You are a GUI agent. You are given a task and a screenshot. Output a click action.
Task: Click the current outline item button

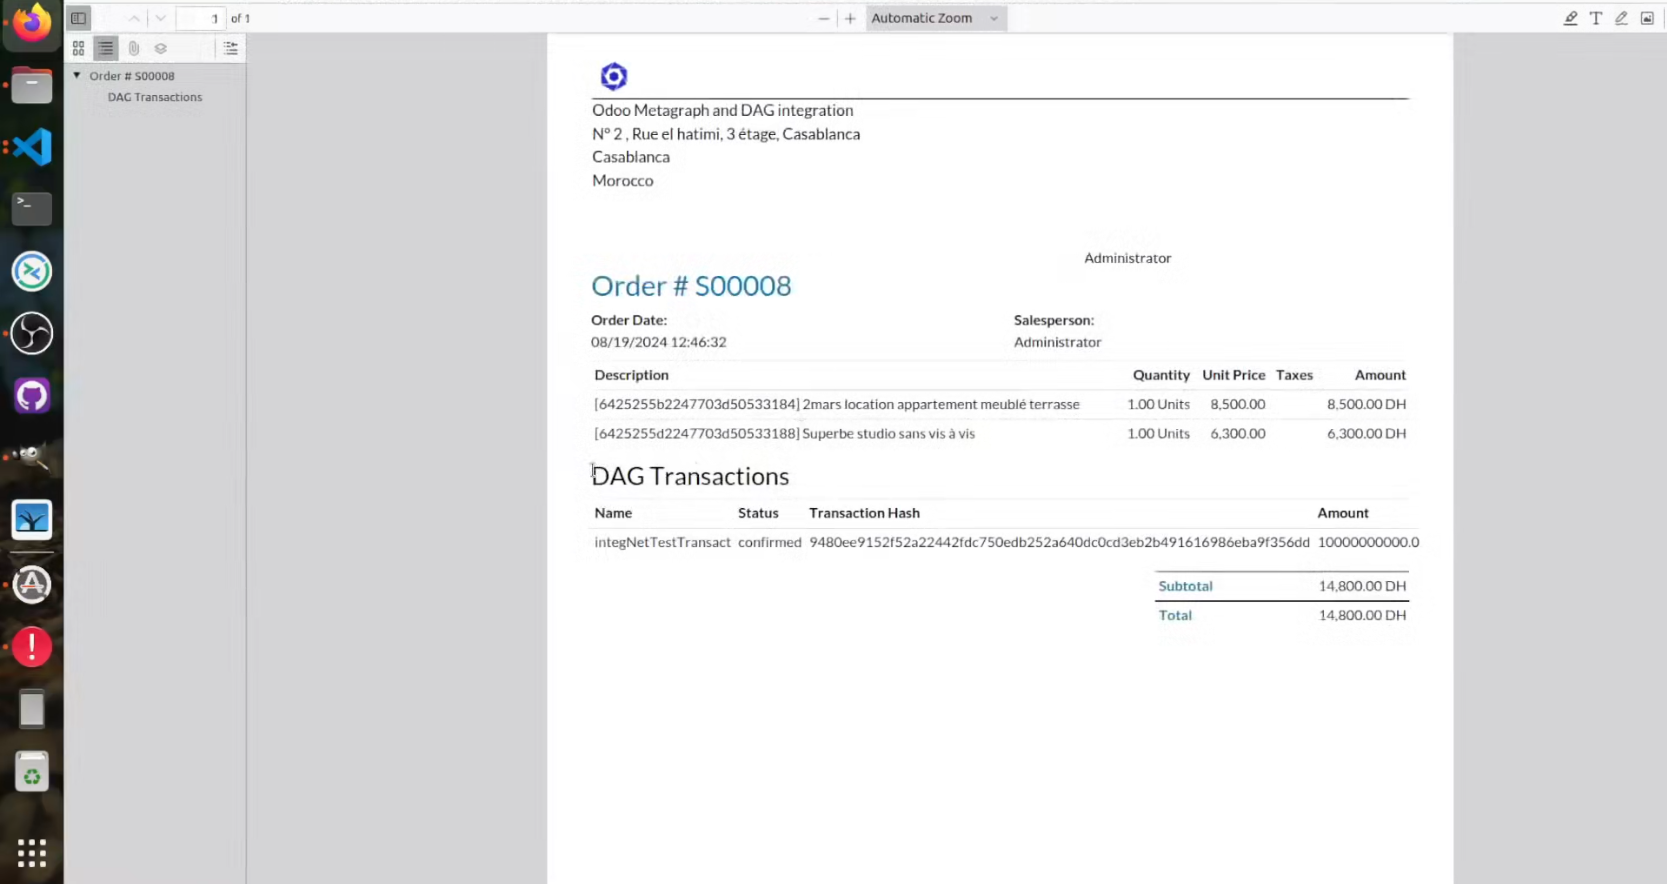click(231, 48)
